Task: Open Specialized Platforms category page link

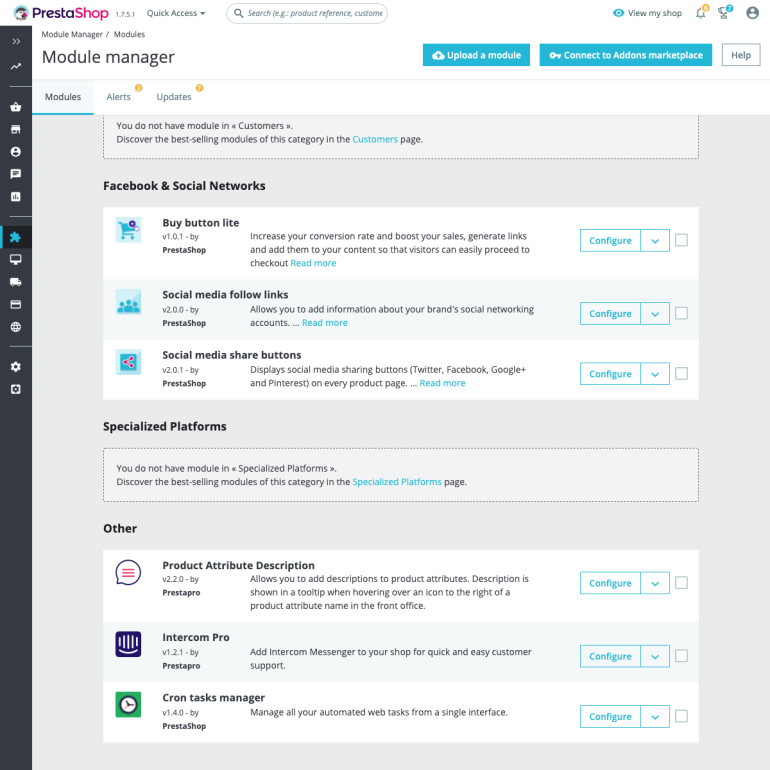Action: coord(397,482)
